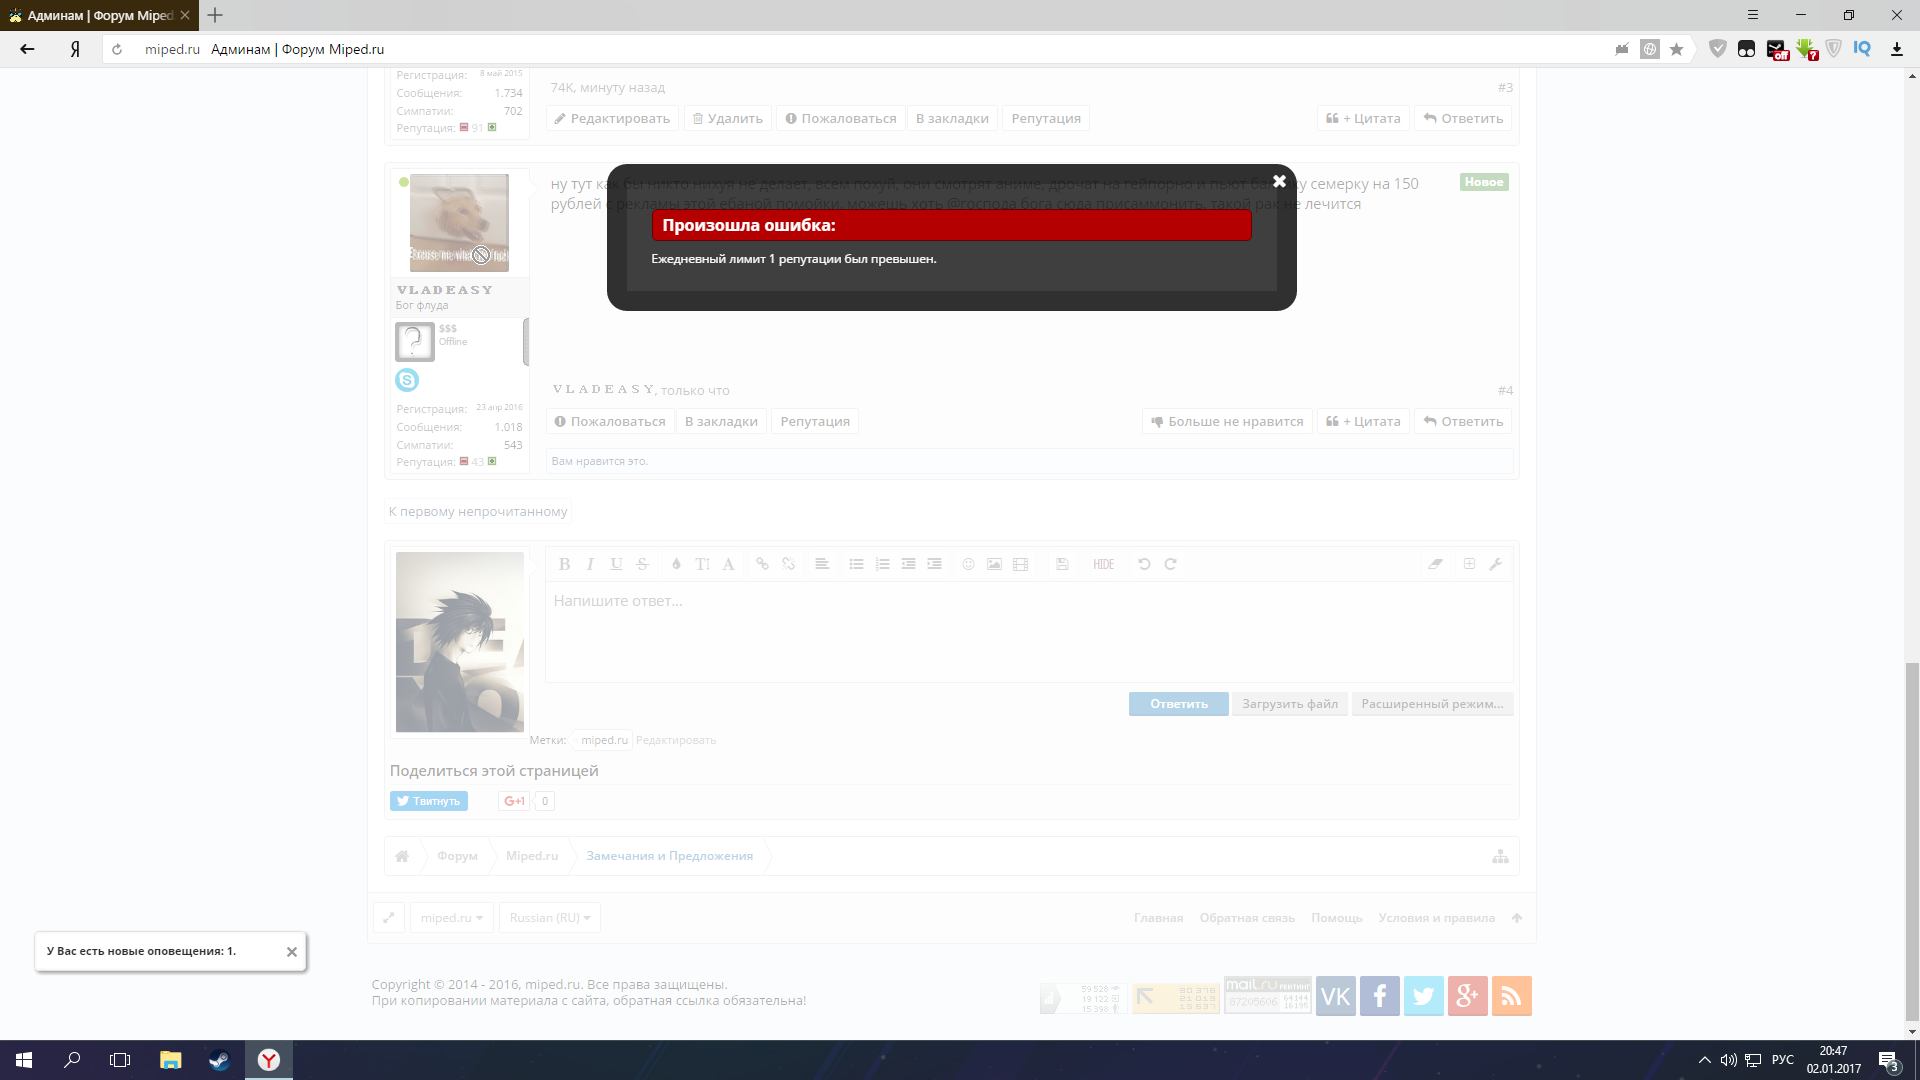Open File Explorer from the taskbar
Image resolution: width=1920 pixels, height=1080 pixels.
pos(171,1060)
